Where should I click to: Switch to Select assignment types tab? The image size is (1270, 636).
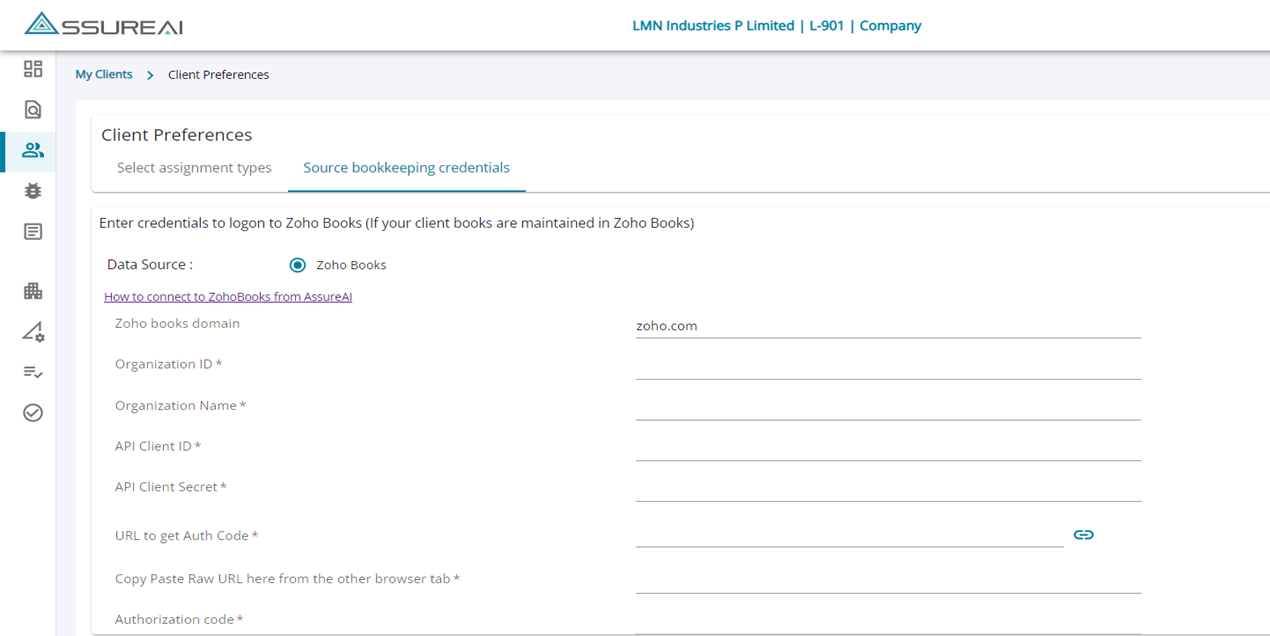pos(194,168)
